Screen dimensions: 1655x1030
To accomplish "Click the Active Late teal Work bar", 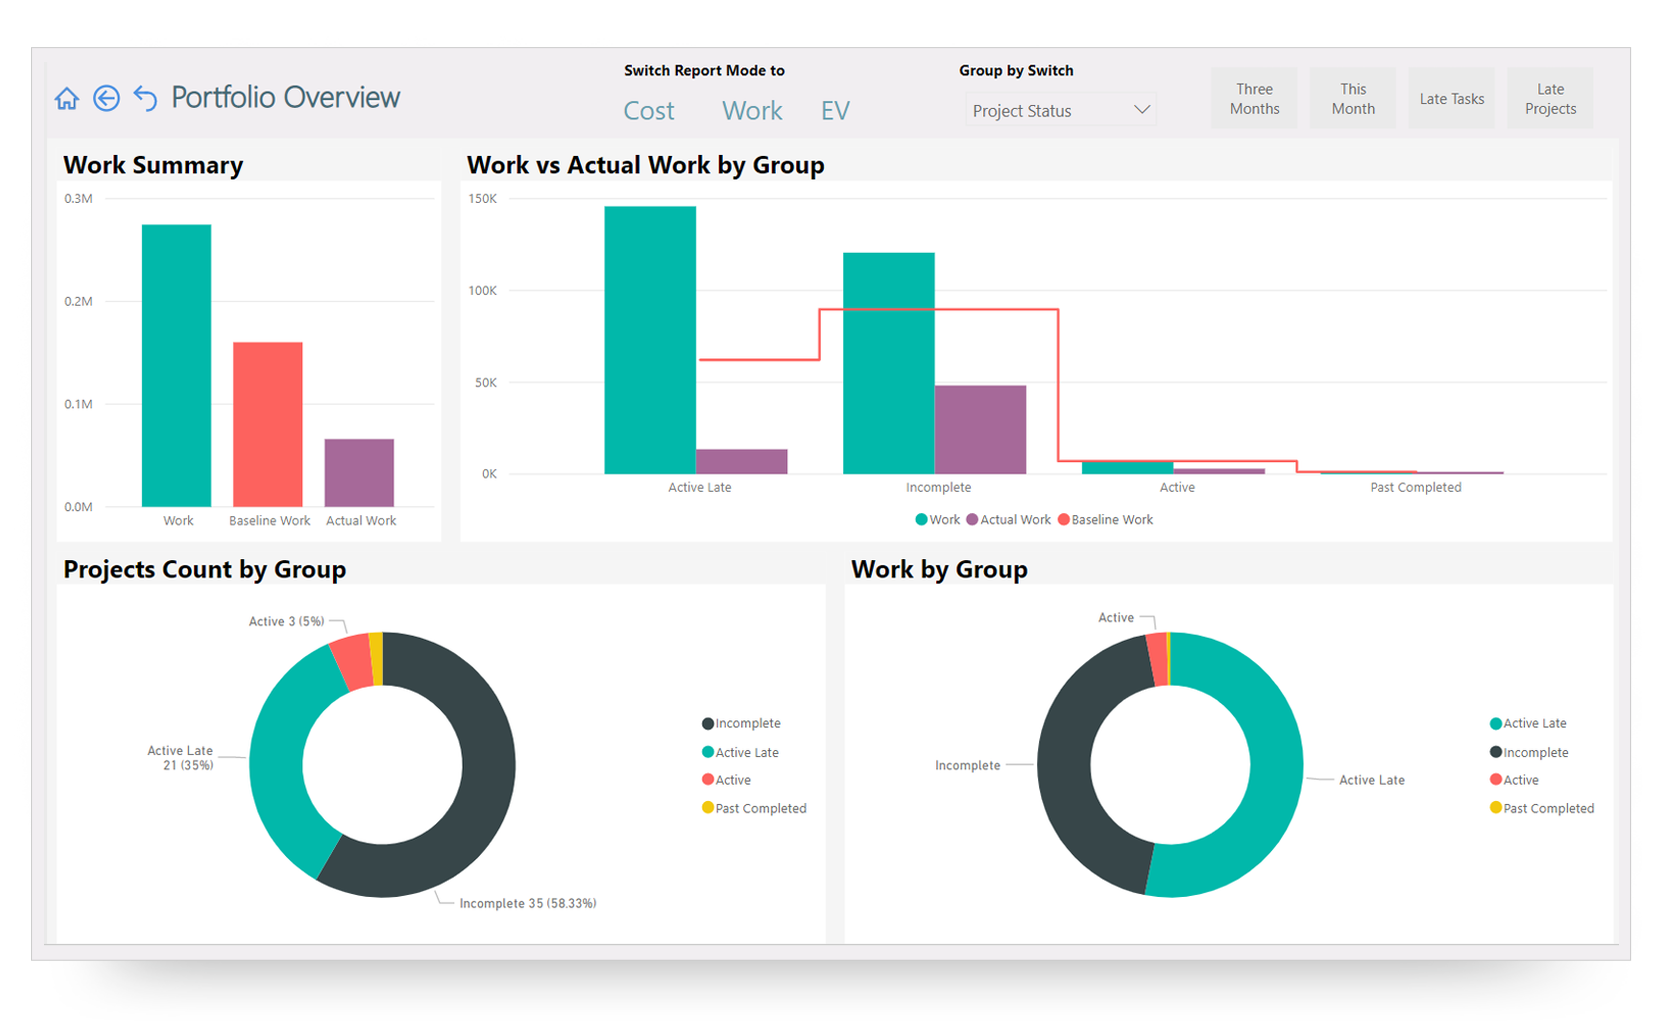I will [650, 340].
